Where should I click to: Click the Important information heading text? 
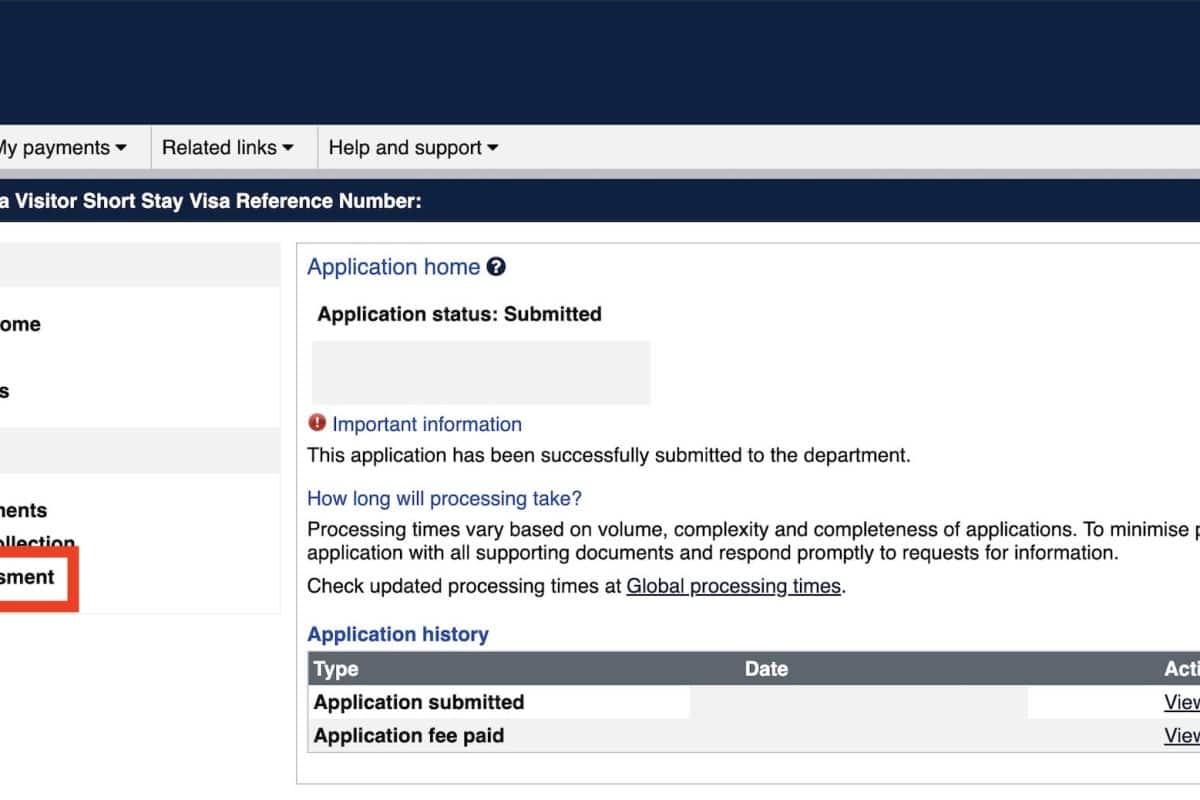[427, 424]
